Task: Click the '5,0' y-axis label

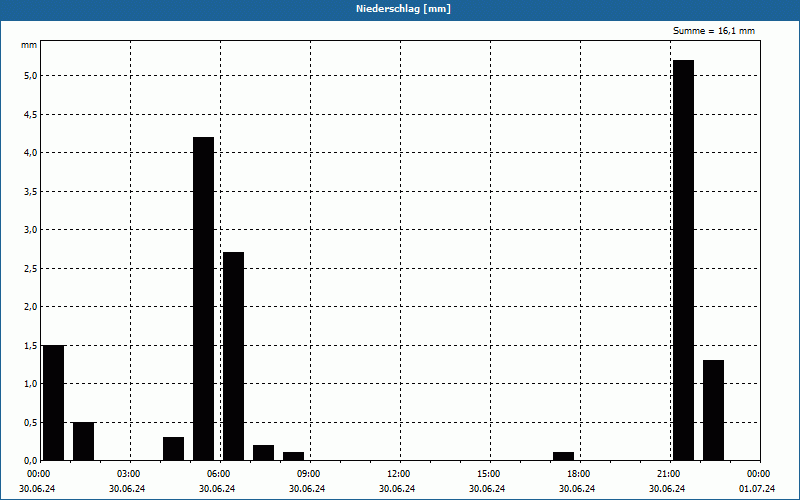Action: point(31,76)
